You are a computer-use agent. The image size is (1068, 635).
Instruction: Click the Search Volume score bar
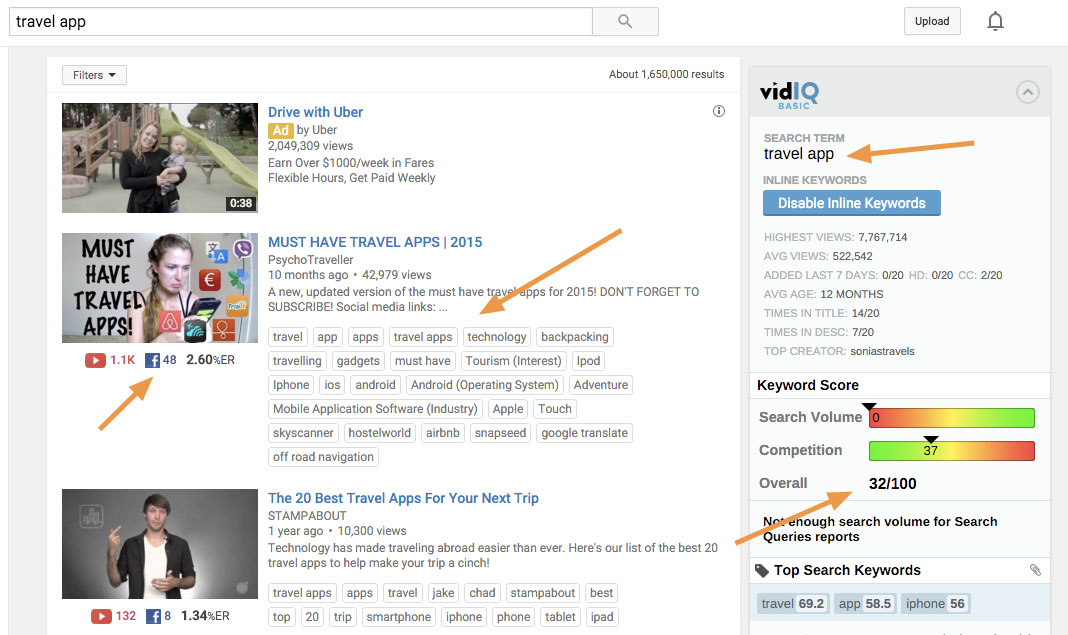click(x=952, y=418)
